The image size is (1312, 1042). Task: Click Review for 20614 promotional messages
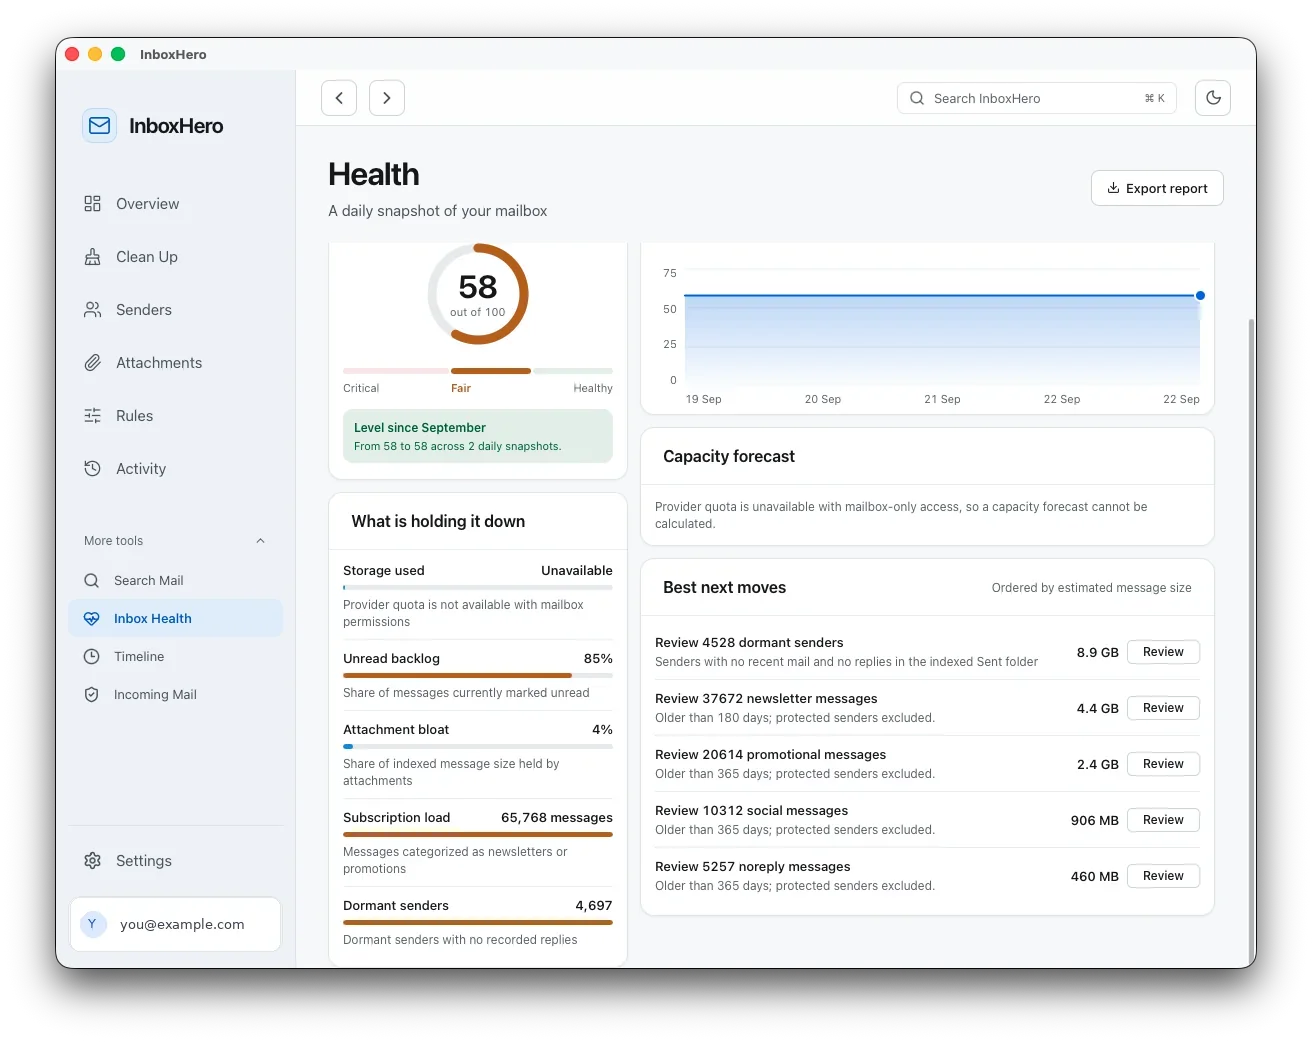(x=1163, y=764)
